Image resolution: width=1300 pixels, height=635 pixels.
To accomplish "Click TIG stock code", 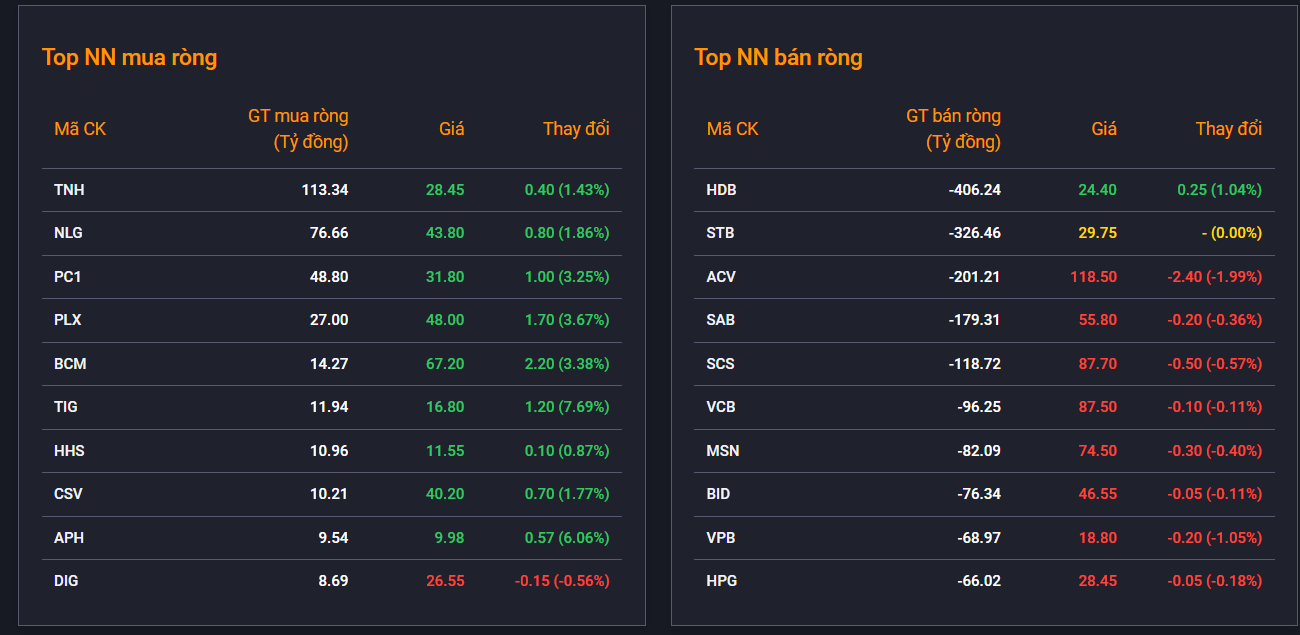I will coord(66,407).
